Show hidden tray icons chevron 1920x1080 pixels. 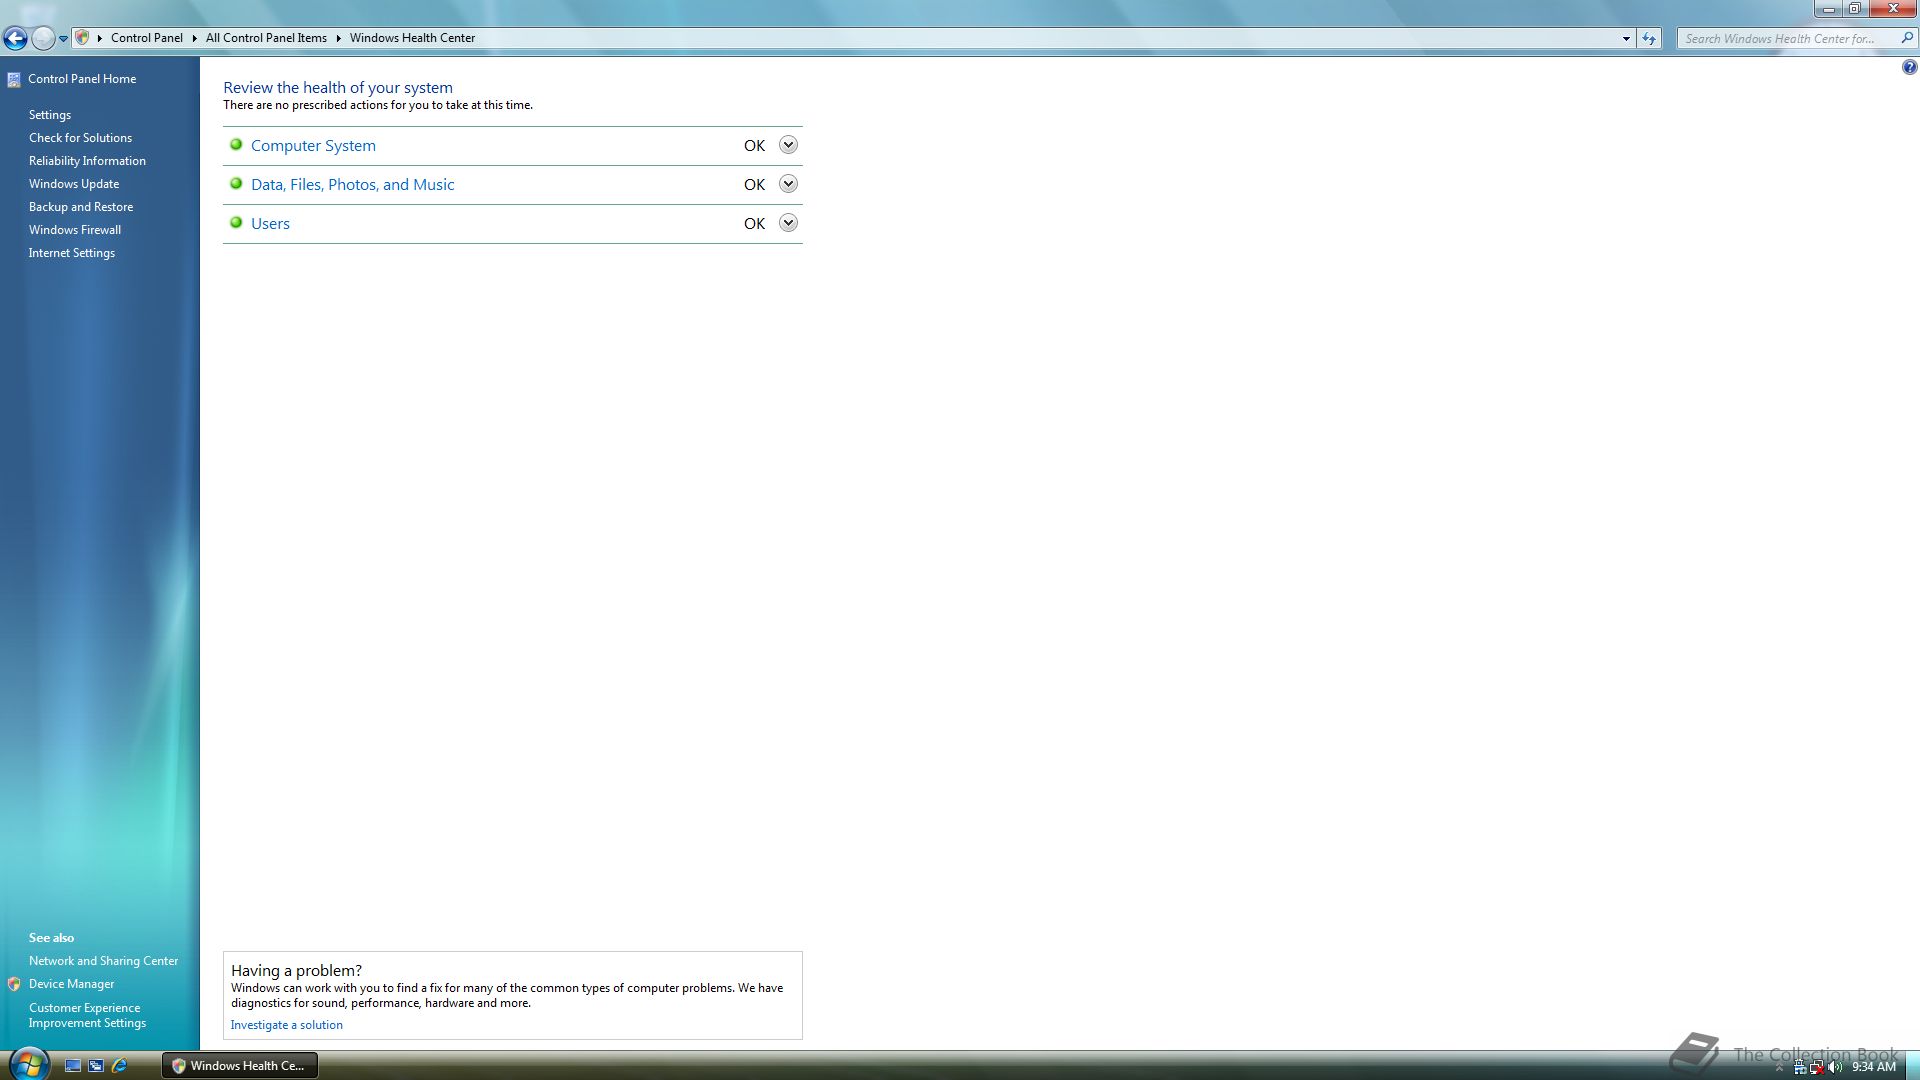(1779, 1067)
